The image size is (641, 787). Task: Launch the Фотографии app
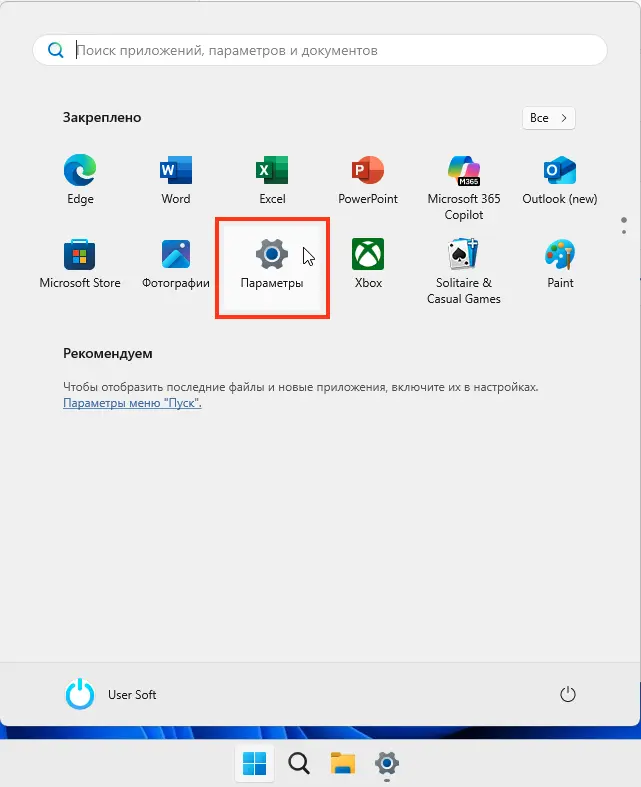(176, 264)
